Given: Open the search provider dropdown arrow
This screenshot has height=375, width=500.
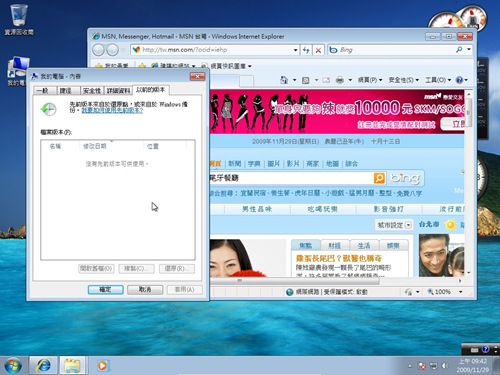Looking at the screenshot, I should click(469, 50).
